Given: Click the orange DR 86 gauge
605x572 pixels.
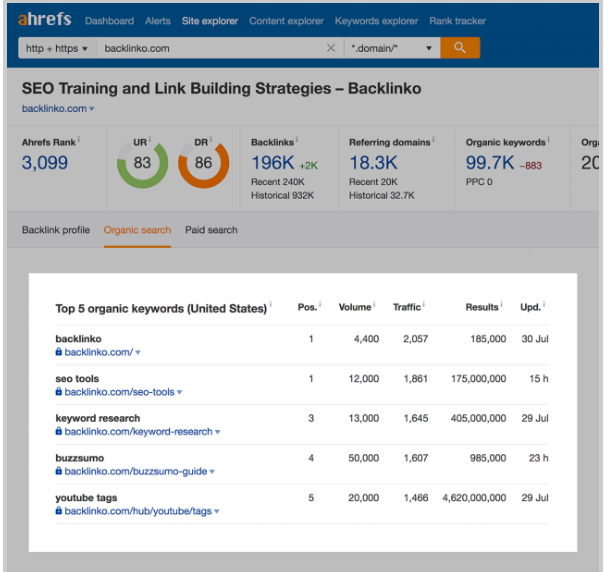Looking at the screenshot, I should pyautogui.click(x=203, y=163).
